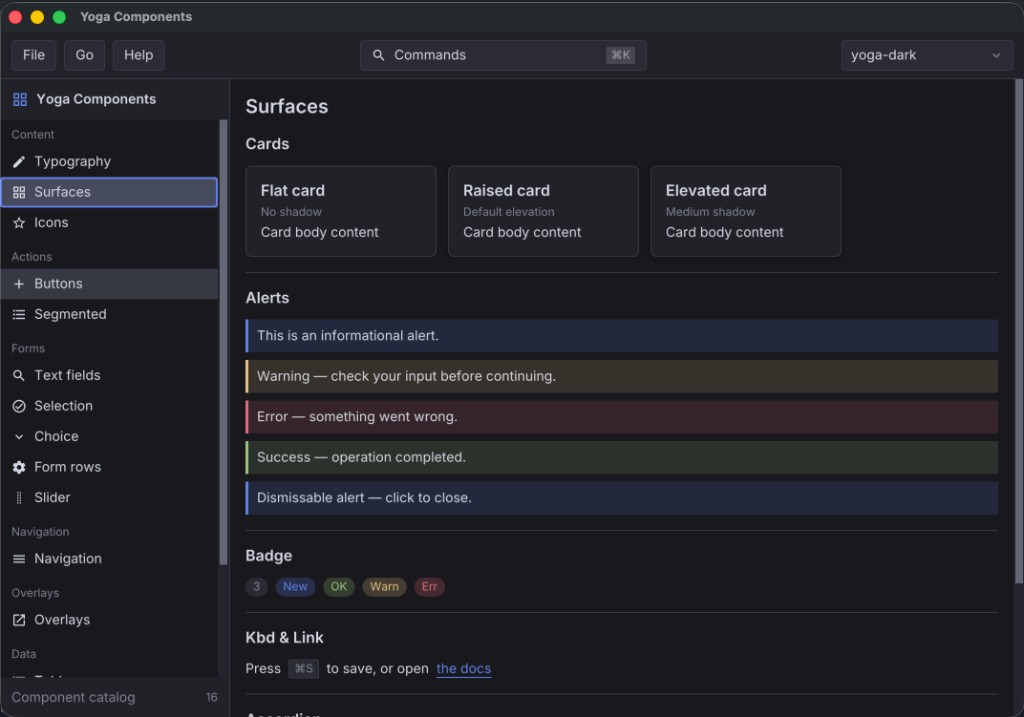Image resolution: width=1024 pixels, height=717 pixels.
Task: Click the Success alert banner
Action: (x=622, y=458)
